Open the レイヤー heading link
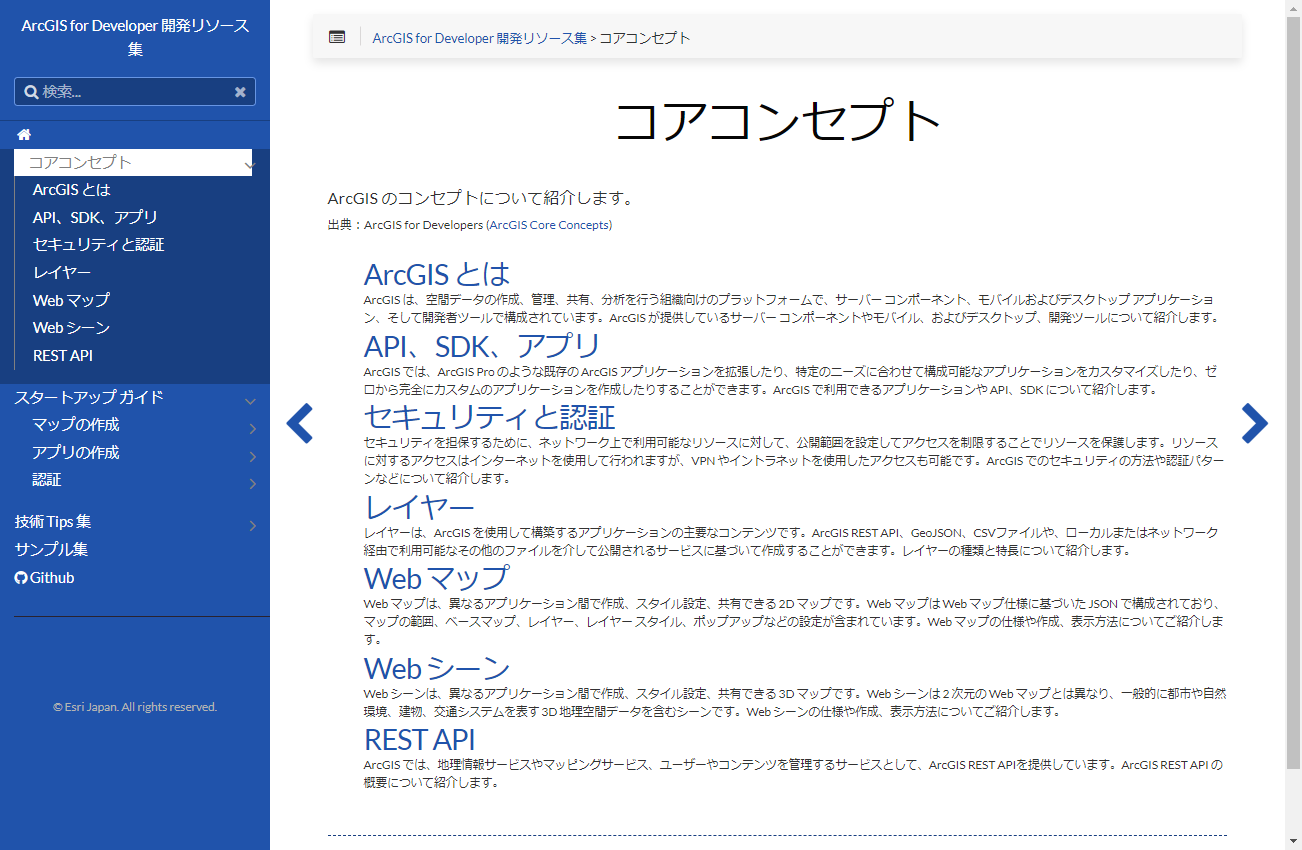This screenshot has width=1302, height=850. coord(419,507)
